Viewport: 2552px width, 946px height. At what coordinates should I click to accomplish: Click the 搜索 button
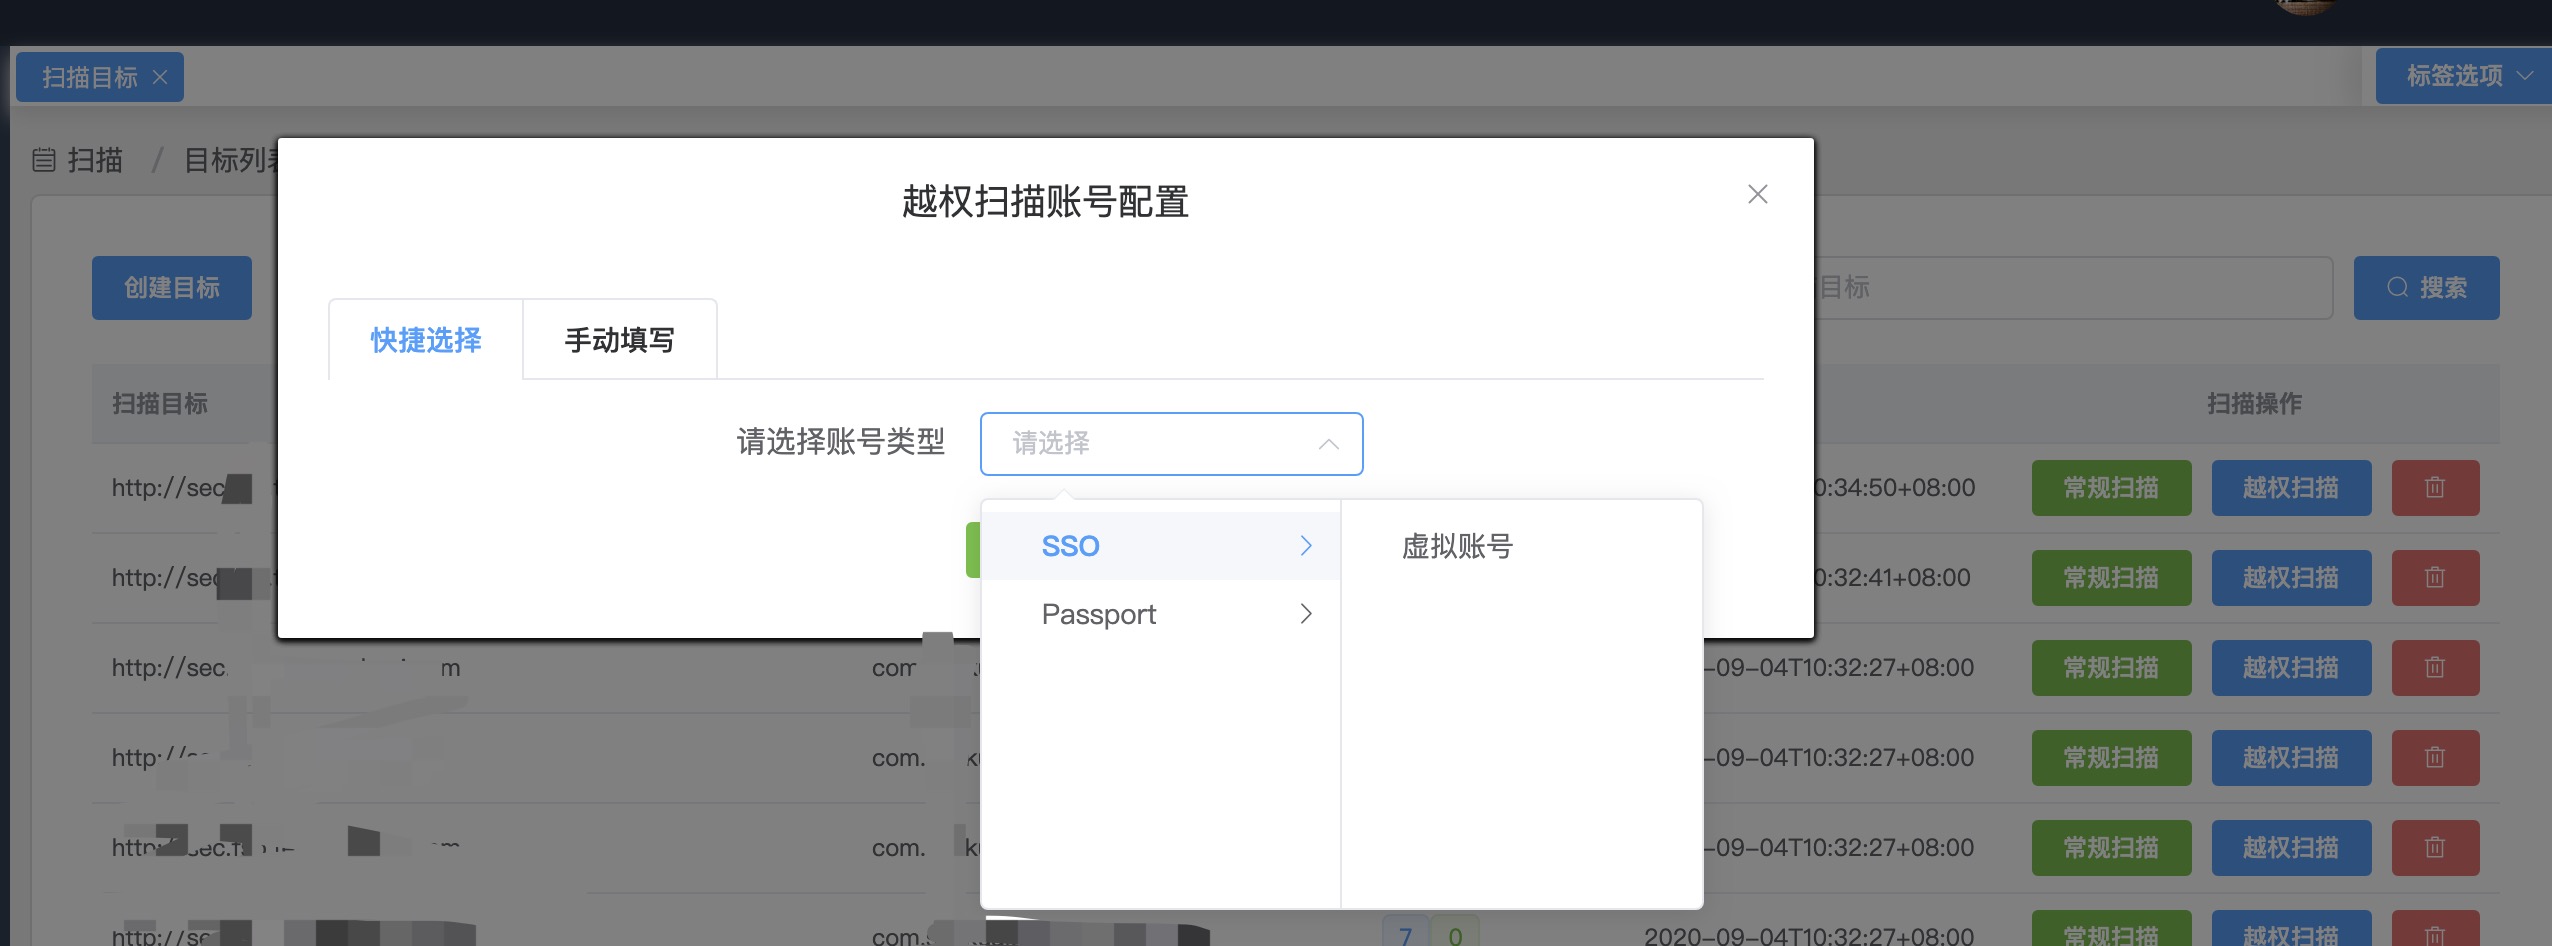pos(2426,288)
